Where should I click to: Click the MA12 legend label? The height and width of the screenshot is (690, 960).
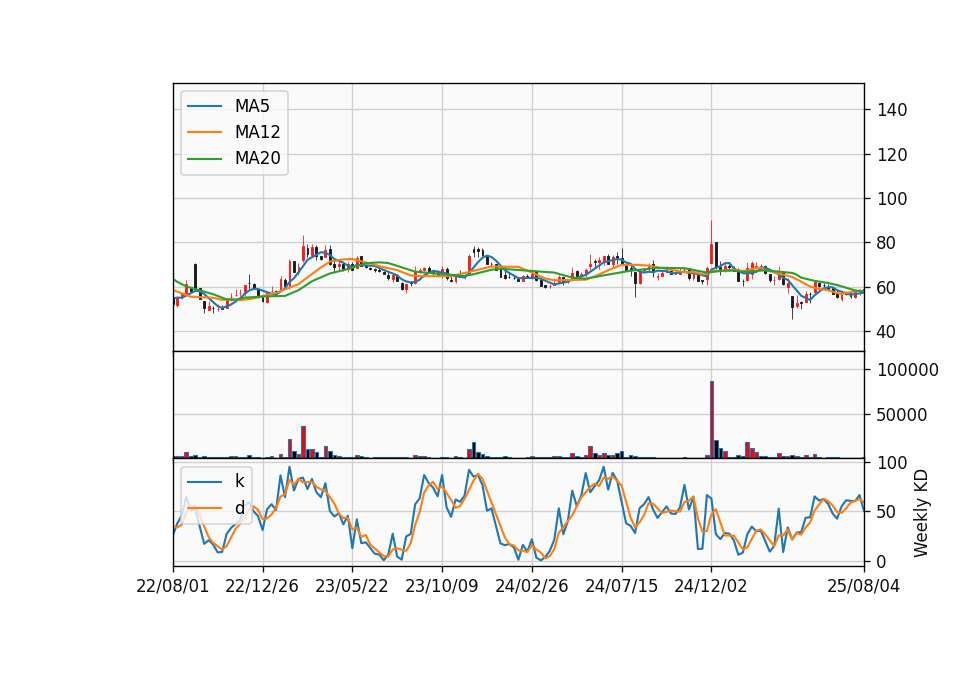coord(257,132)
